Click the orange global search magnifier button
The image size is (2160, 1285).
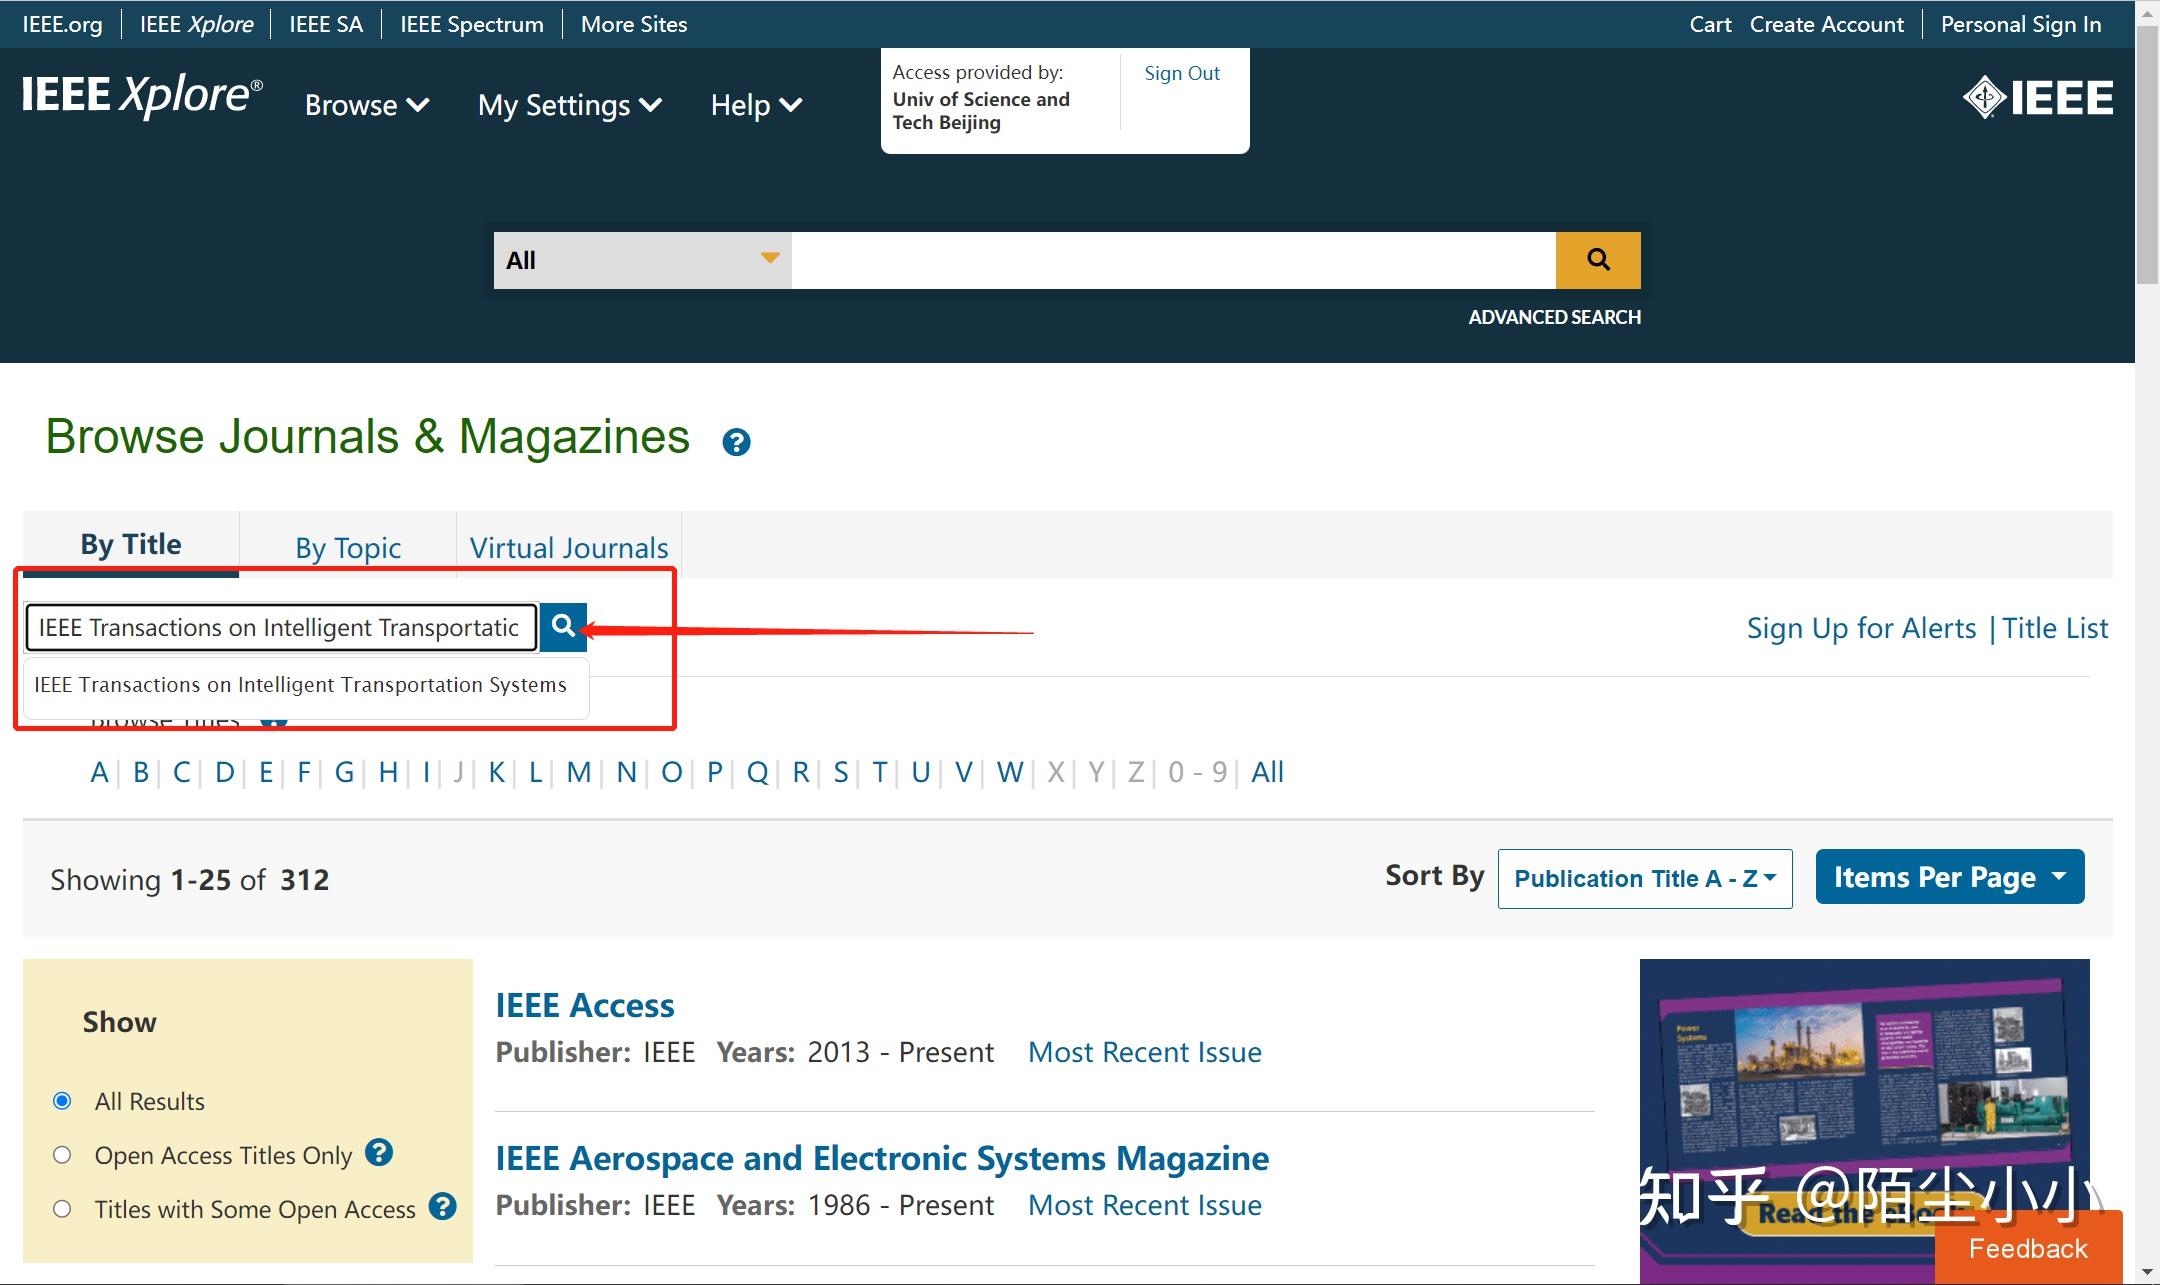(1597, 260)
